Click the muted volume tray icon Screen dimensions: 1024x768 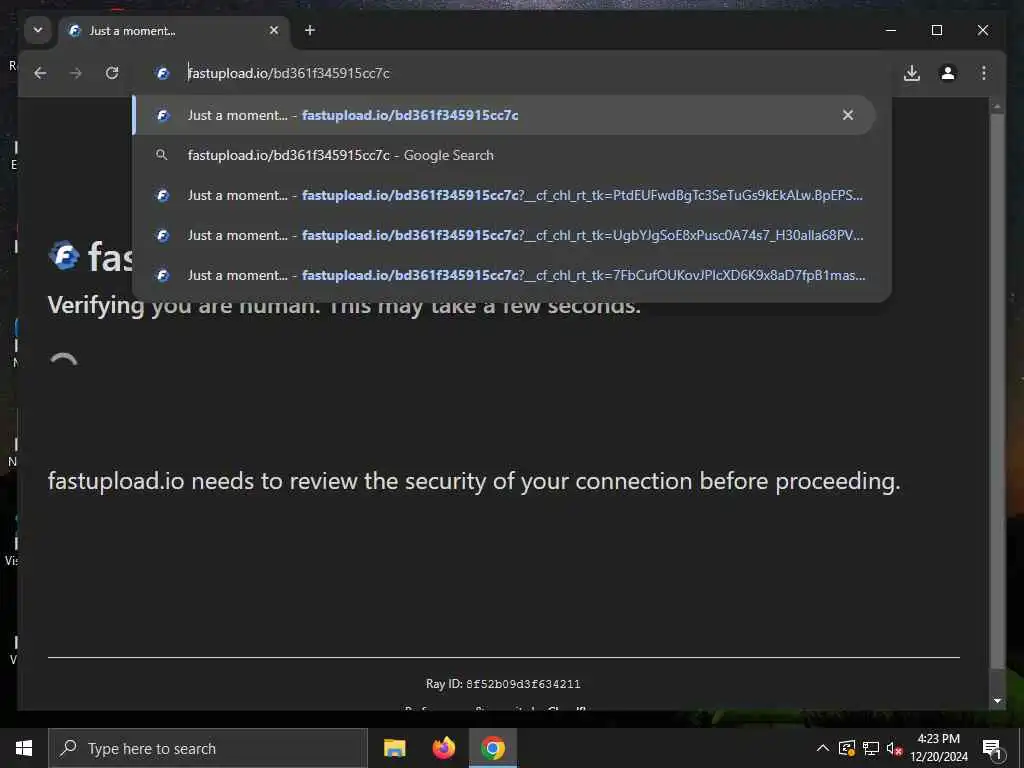coord(894,748)
